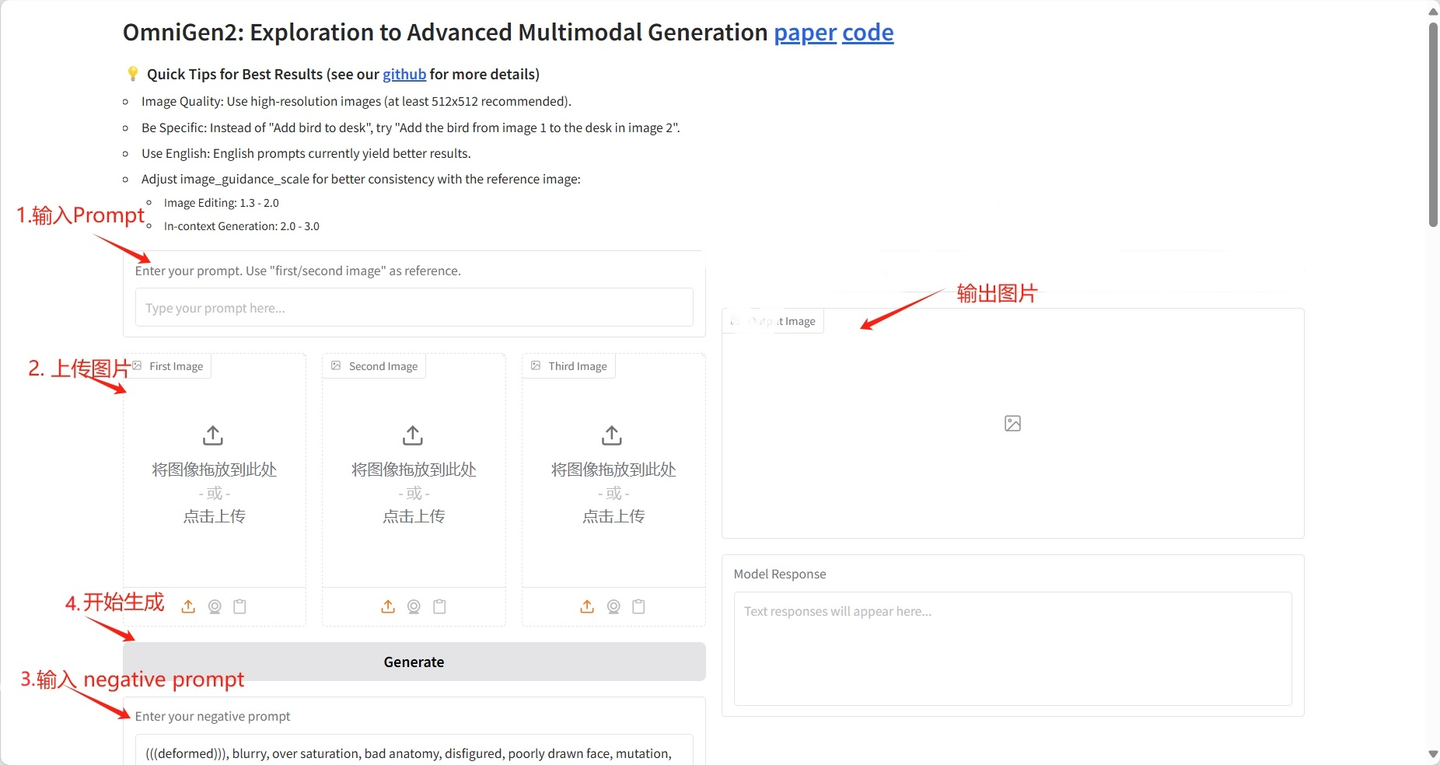Viewport: 1440px width, 765px height.
Task: Open the code link in title
Action: click(x=868, y=32)
